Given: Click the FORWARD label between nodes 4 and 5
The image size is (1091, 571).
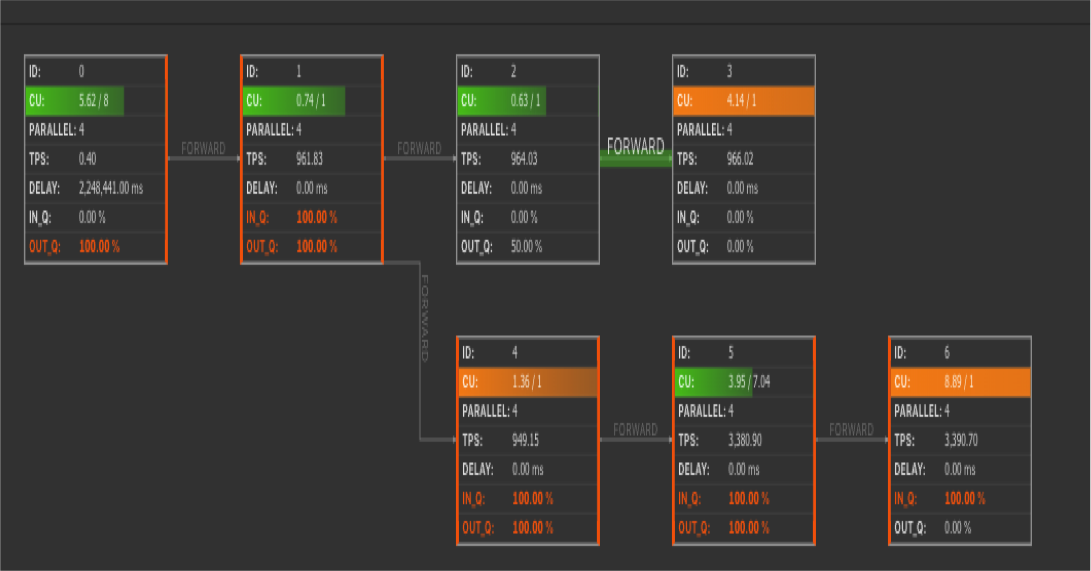Looking at the screenshot, I should [x=635, y=430].
